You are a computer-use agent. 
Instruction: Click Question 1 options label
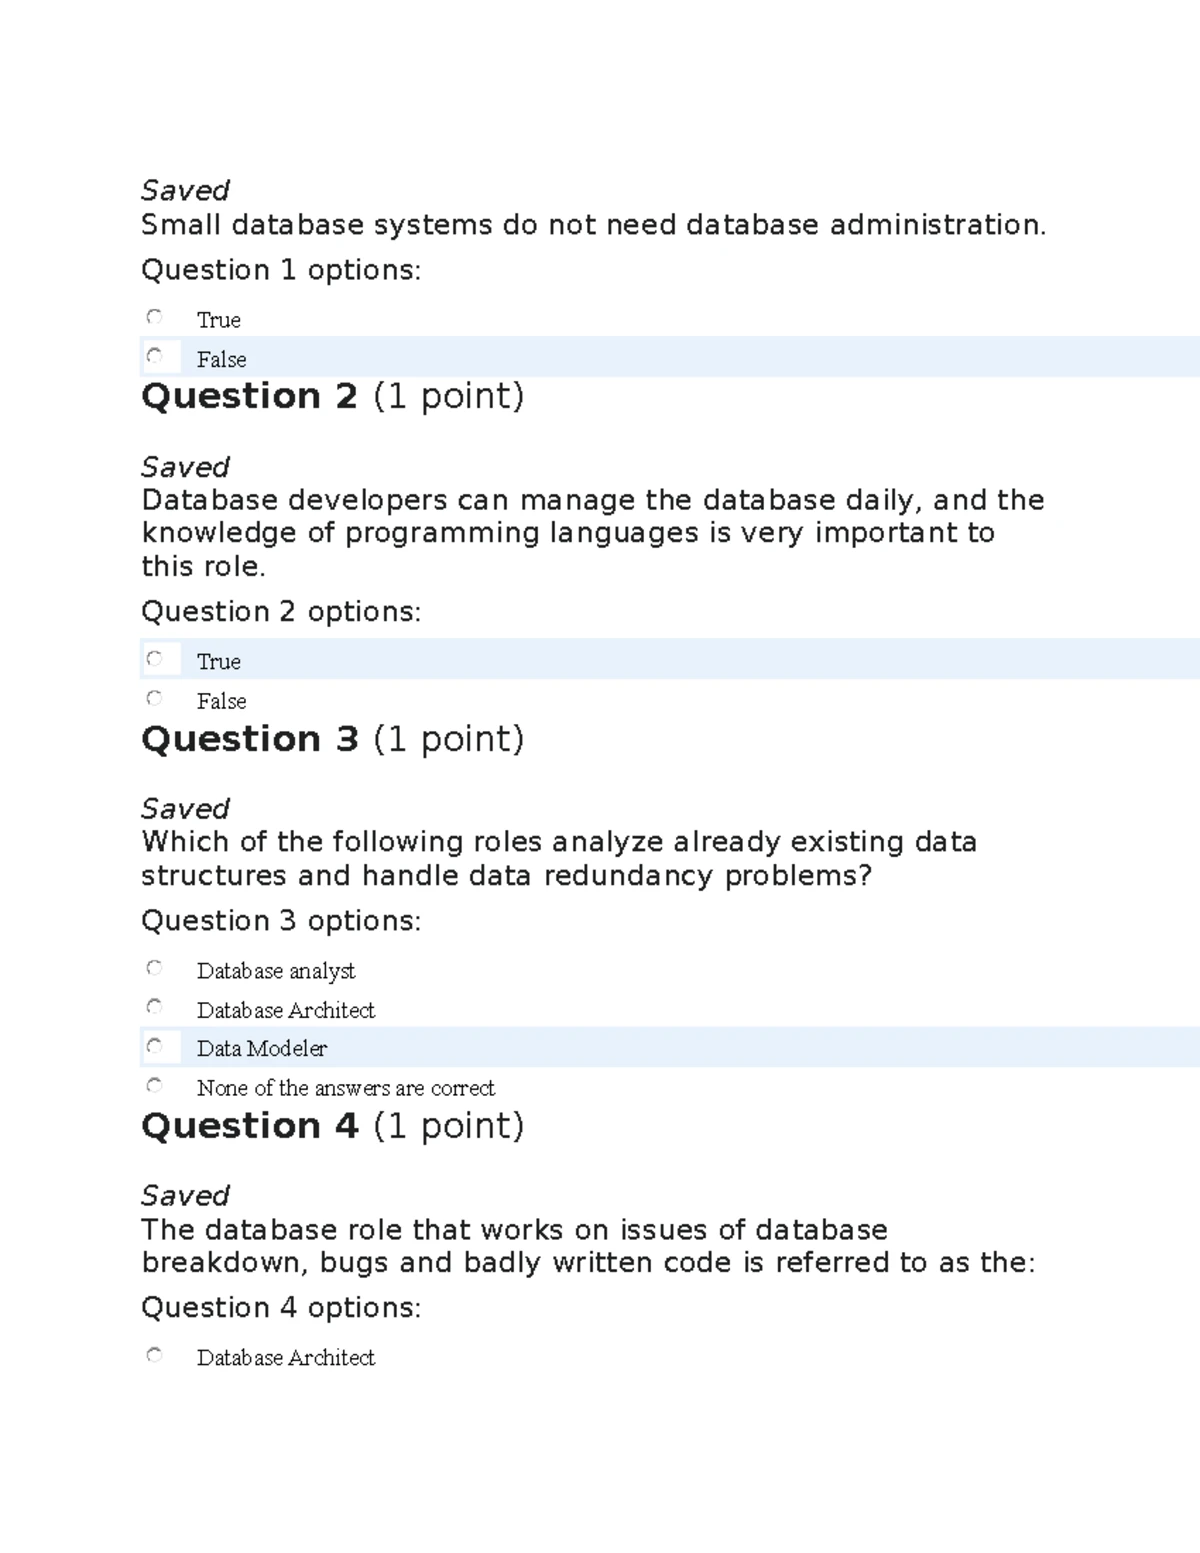281,270
